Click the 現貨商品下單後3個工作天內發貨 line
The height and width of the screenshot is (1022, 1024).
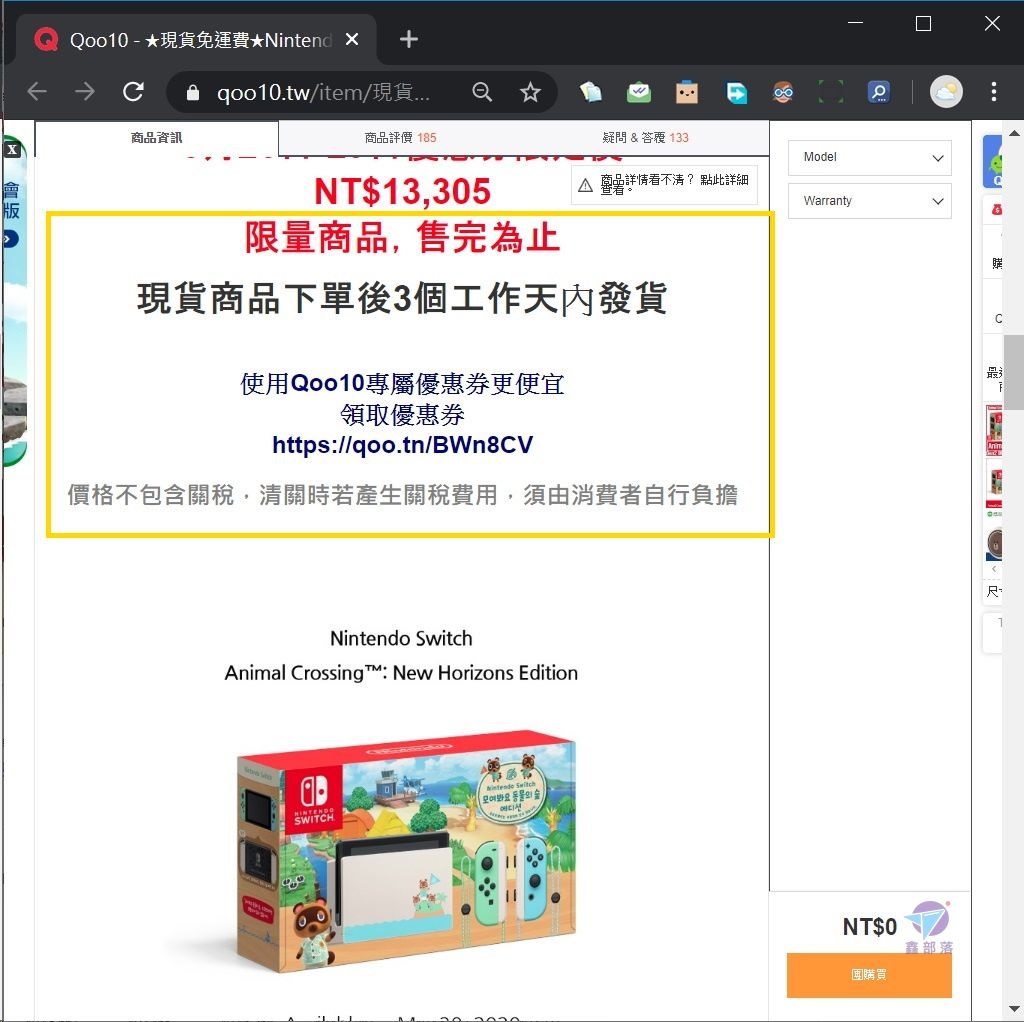[x=402, y=298]
